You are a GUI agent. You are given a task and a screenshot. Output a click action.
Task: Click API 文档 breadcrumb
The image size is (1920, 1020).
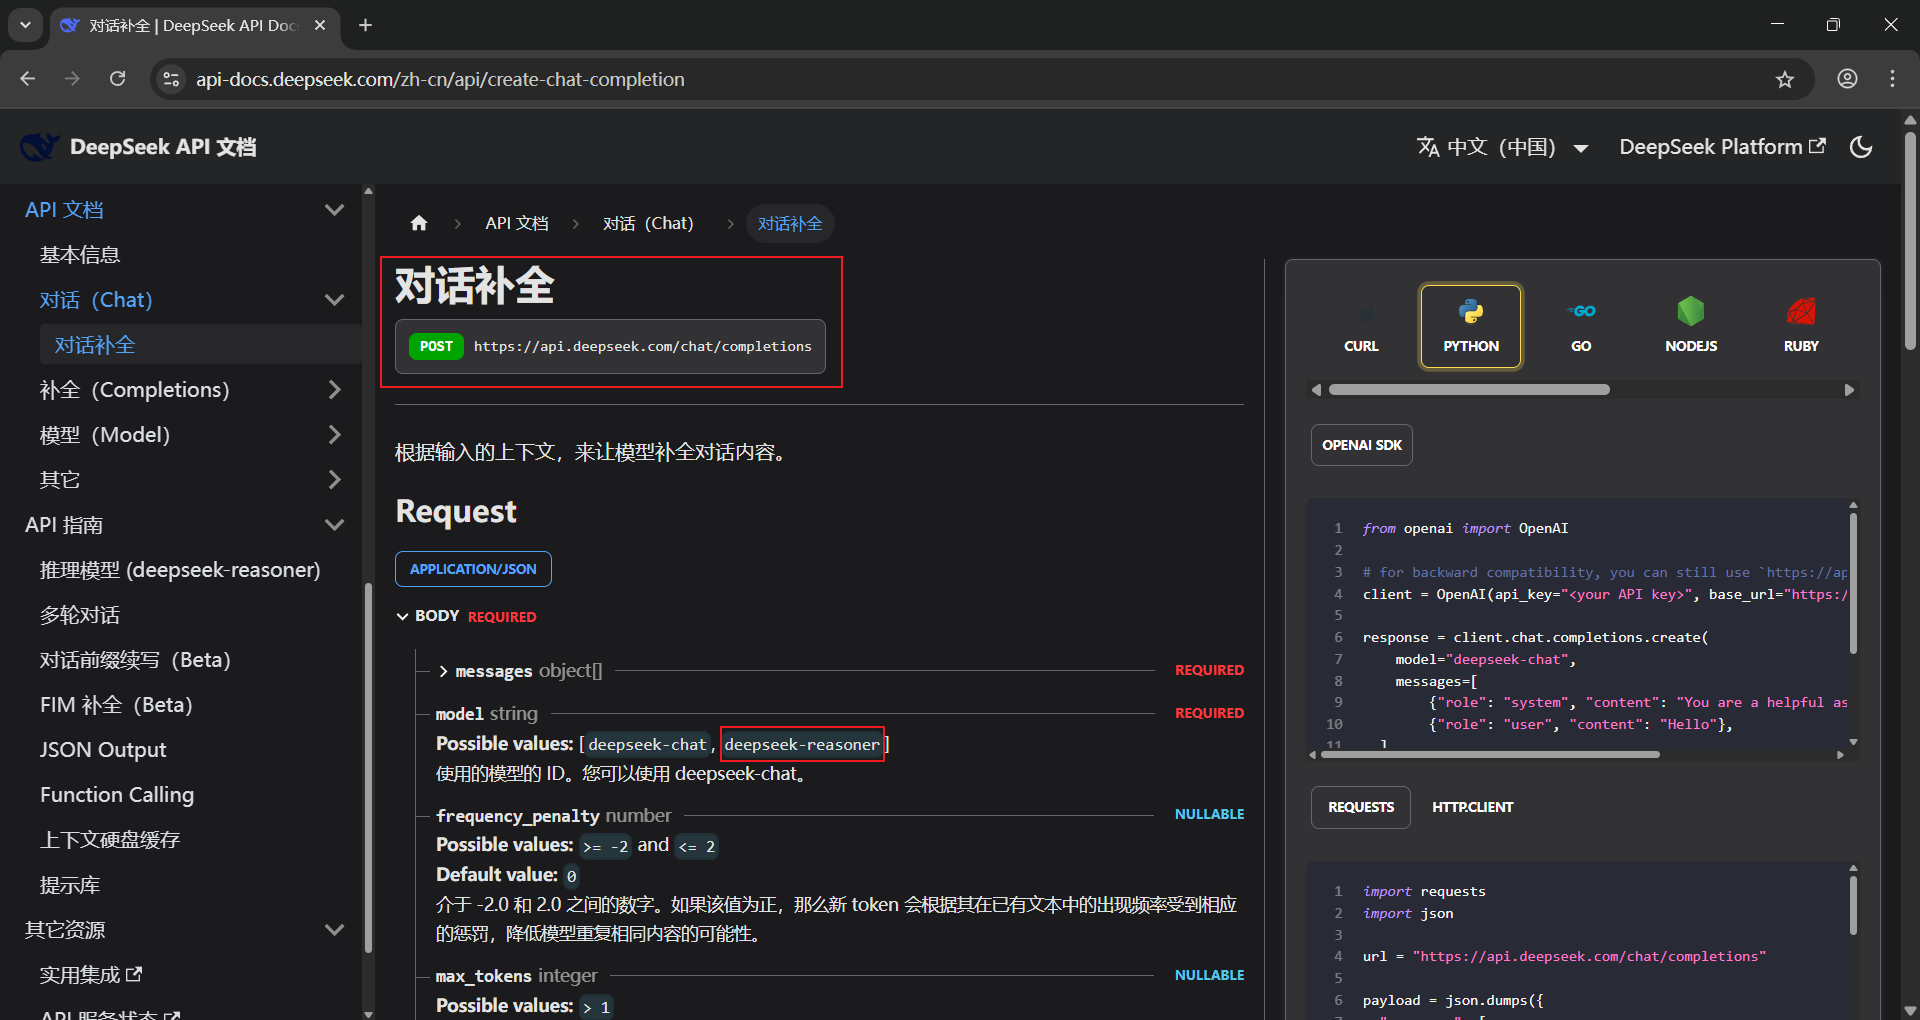pos(517,223)
